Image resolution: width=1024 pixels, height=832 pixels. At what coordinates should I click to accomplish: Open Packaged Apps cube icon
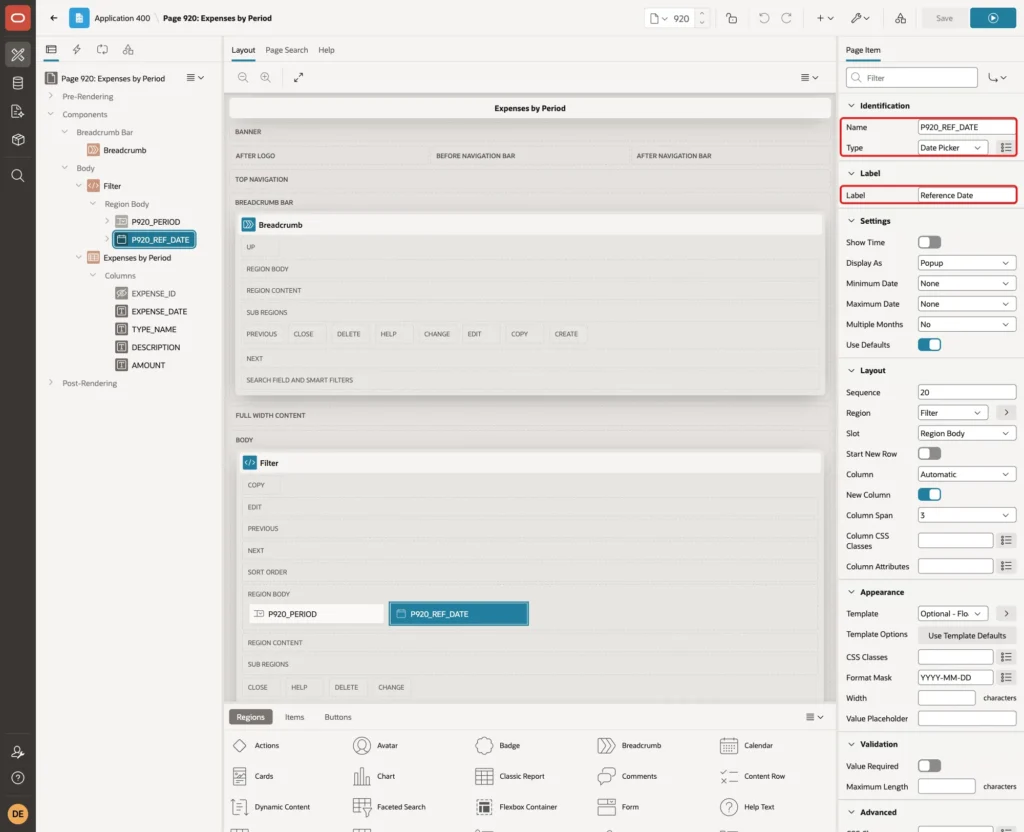pos(18,140)
